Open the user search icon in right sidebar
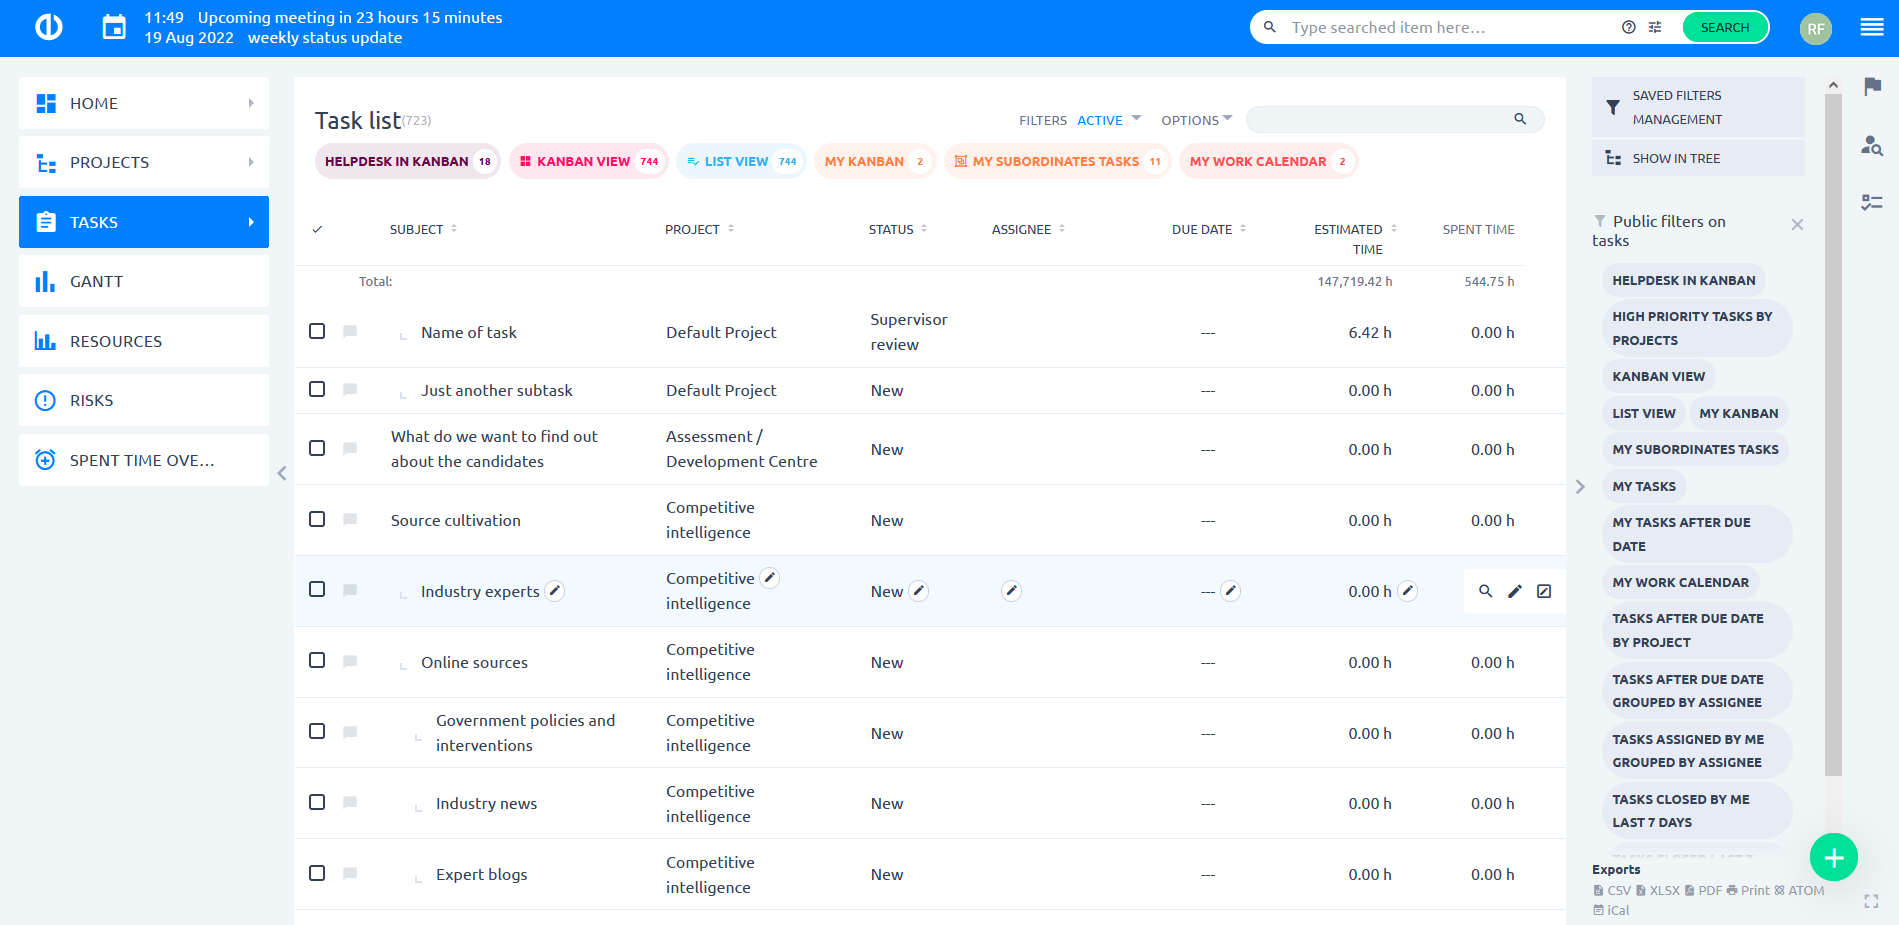The image size is (1899, 925). coord(1872,146)
